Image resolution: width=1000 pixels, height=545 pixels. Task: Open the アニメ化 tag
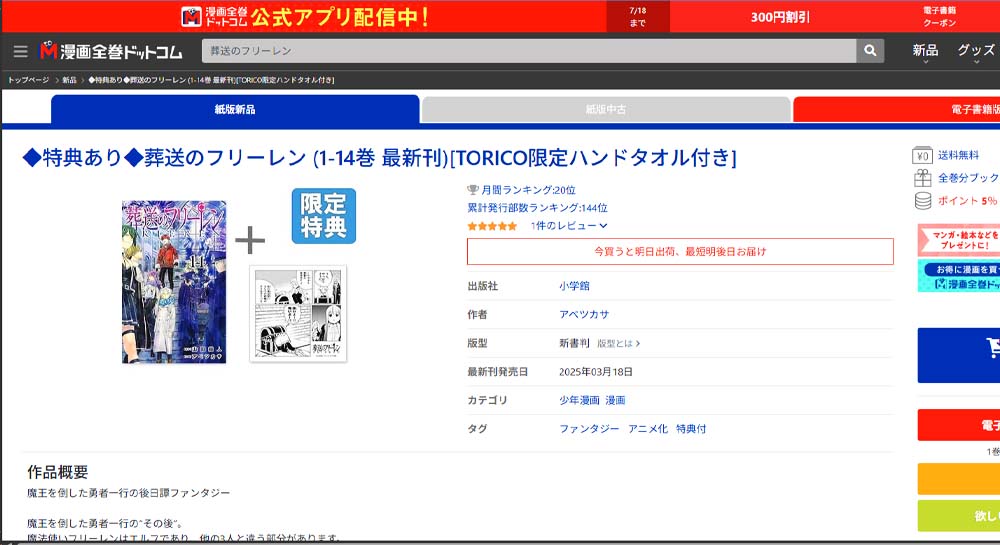click(x=648, y=429)
